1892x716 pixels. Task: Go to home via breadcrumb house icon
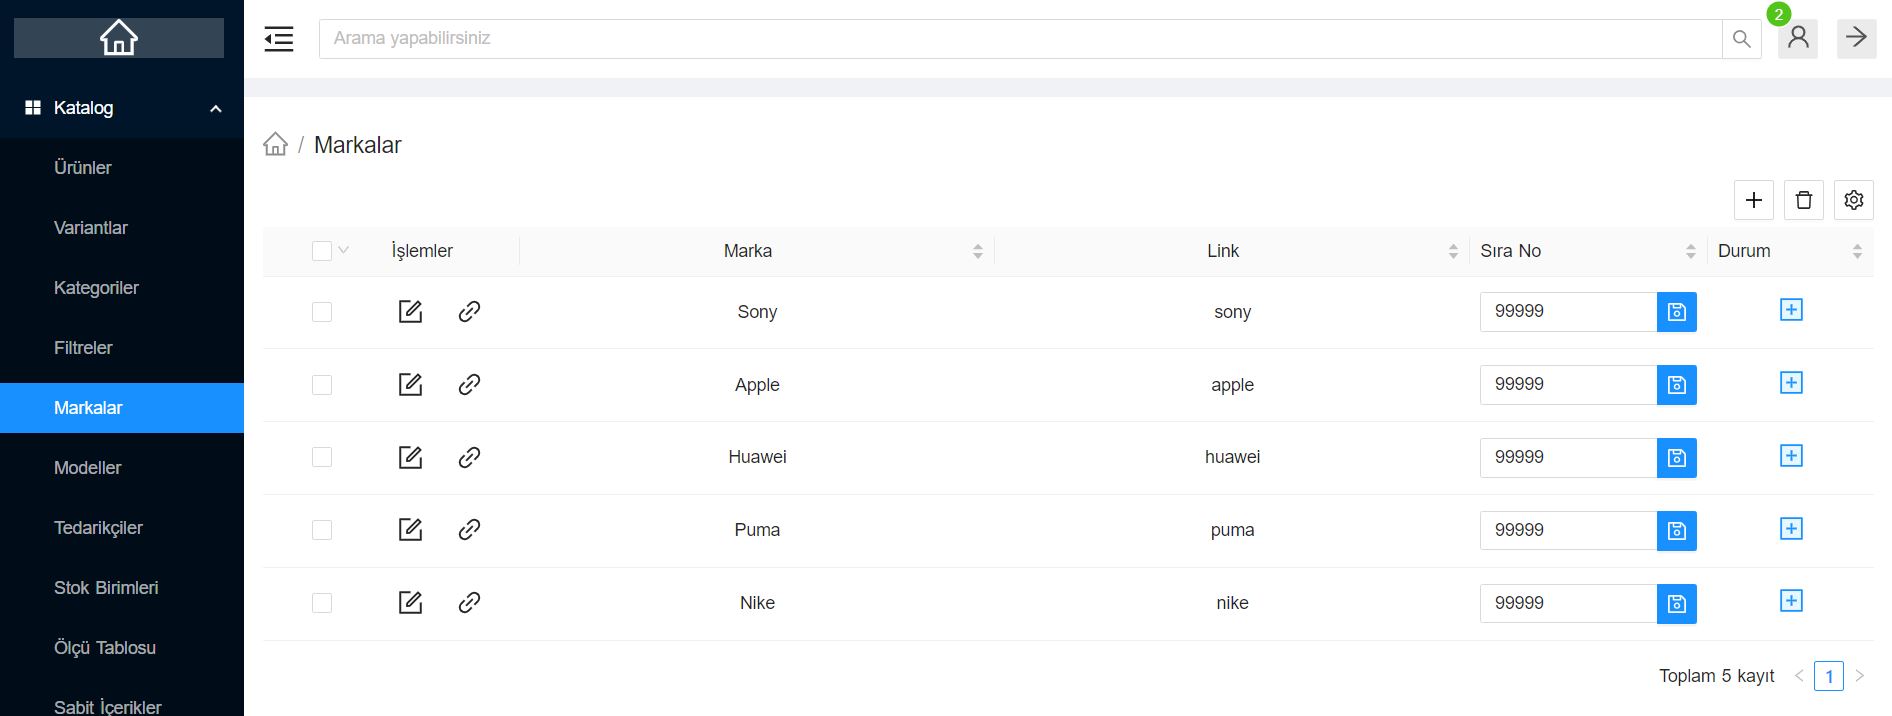coord(276,144)
